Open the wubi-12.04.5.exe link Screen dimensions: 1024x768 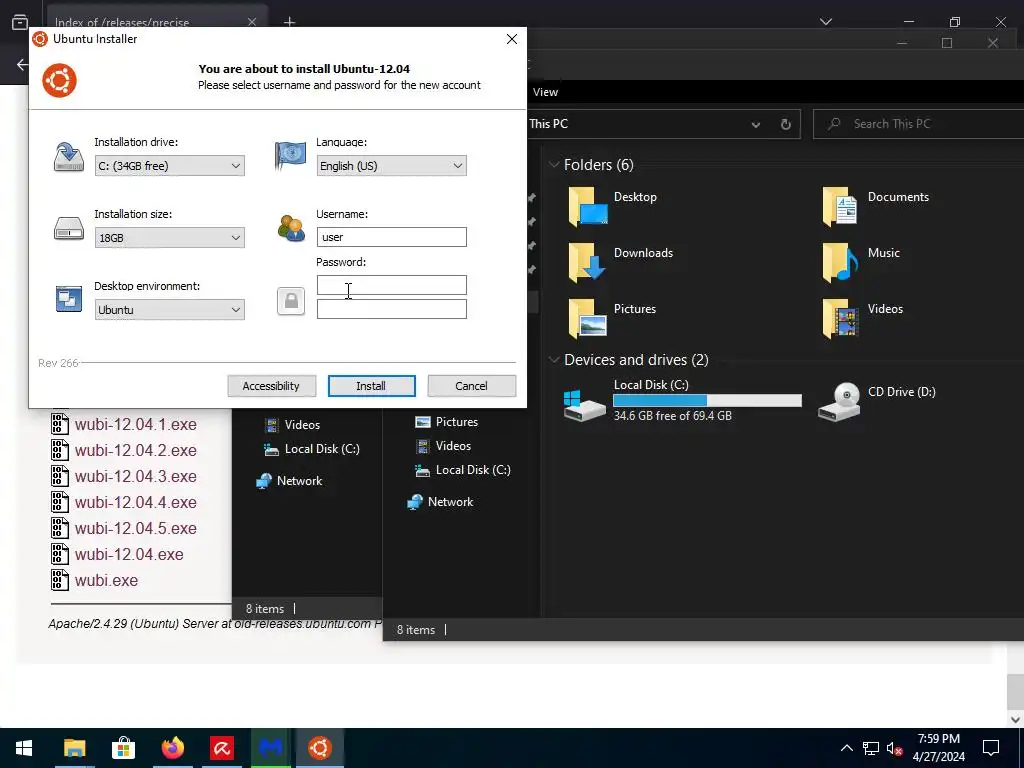point(135,528)
